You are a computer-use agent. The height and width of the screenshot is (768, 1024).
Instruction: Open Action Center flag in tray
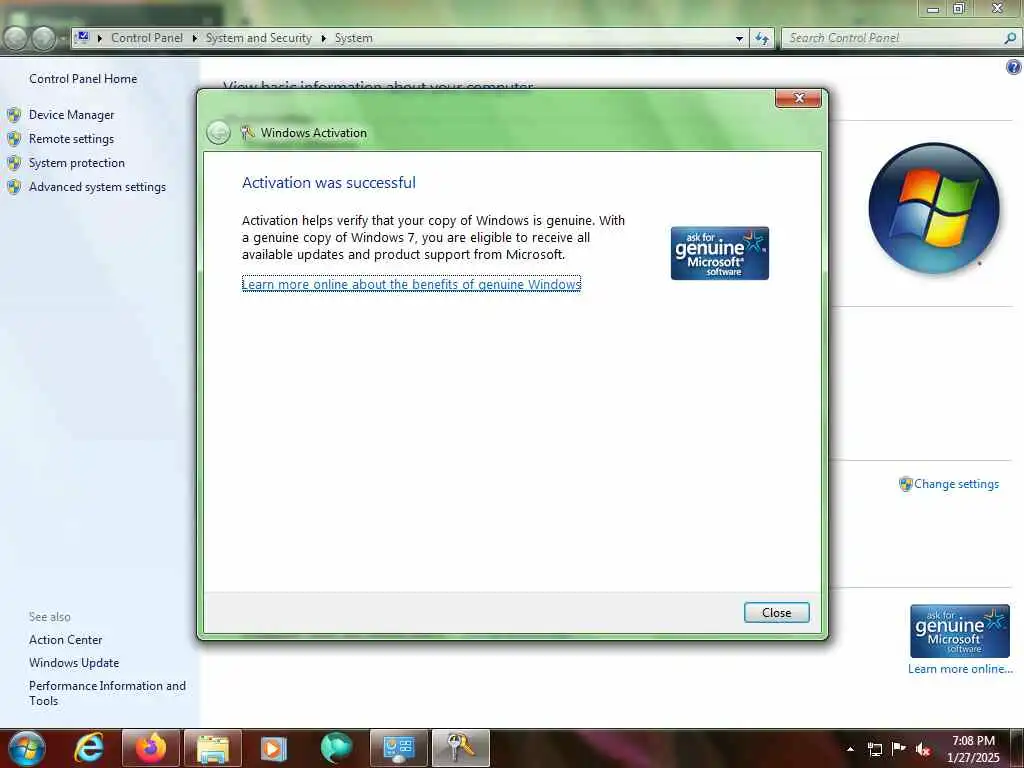point(899,748)
